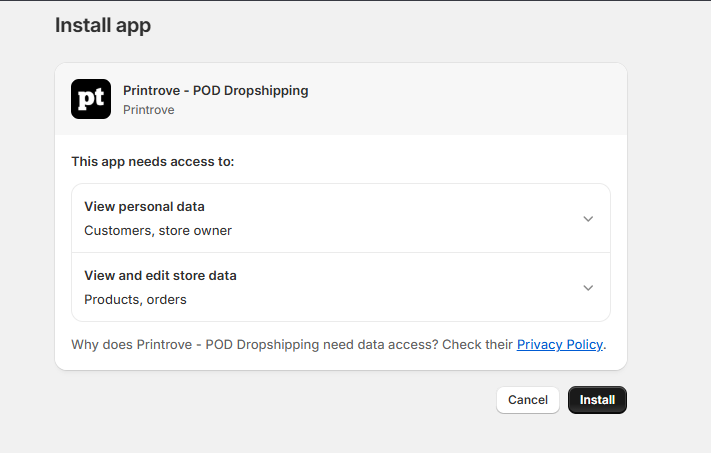Expand the View and edit store data chevron
This screenshot has height=453, width=711.
pyautogui.click(x=588, y=287)
